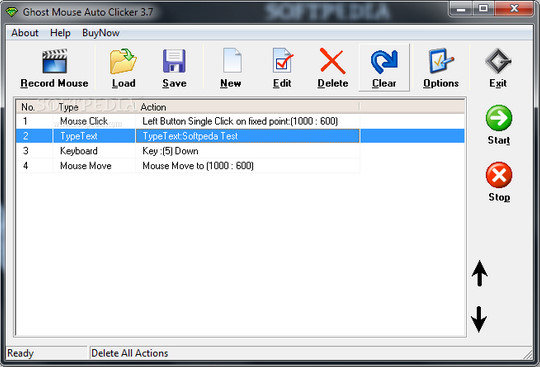This screenshot has width=540, height=367.
Task: Click row number 3 cell
Action: 34,151
